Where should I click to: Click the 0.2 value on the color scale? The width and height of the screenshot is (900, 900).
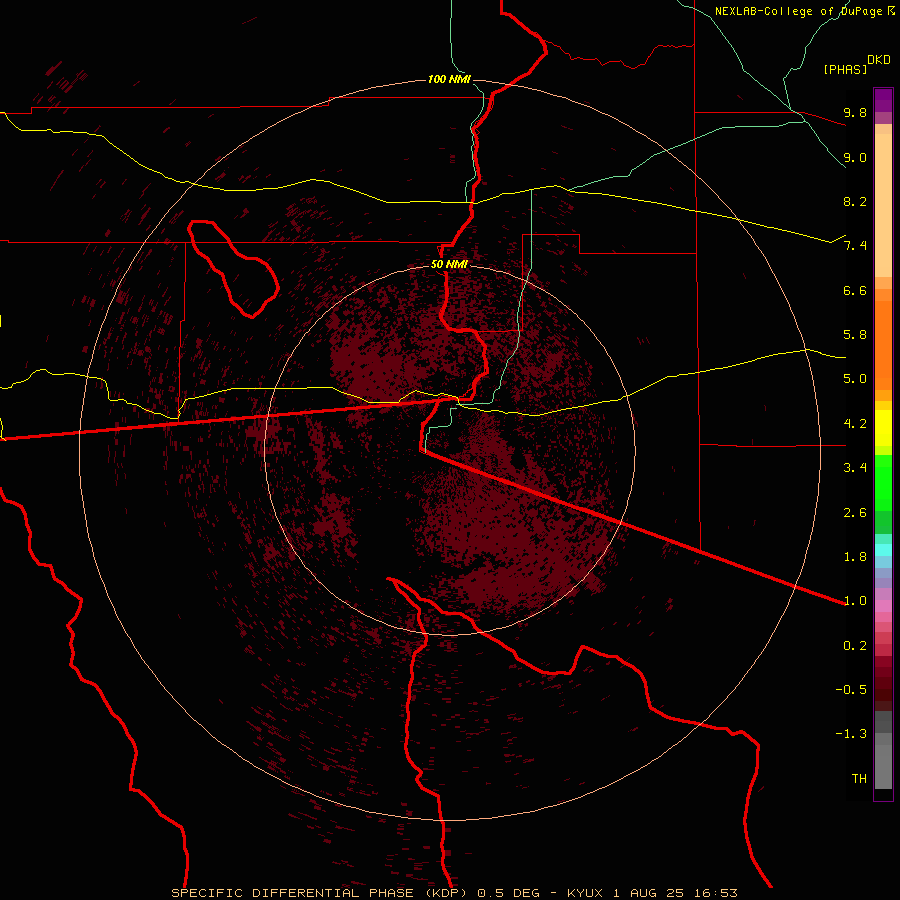855,646
